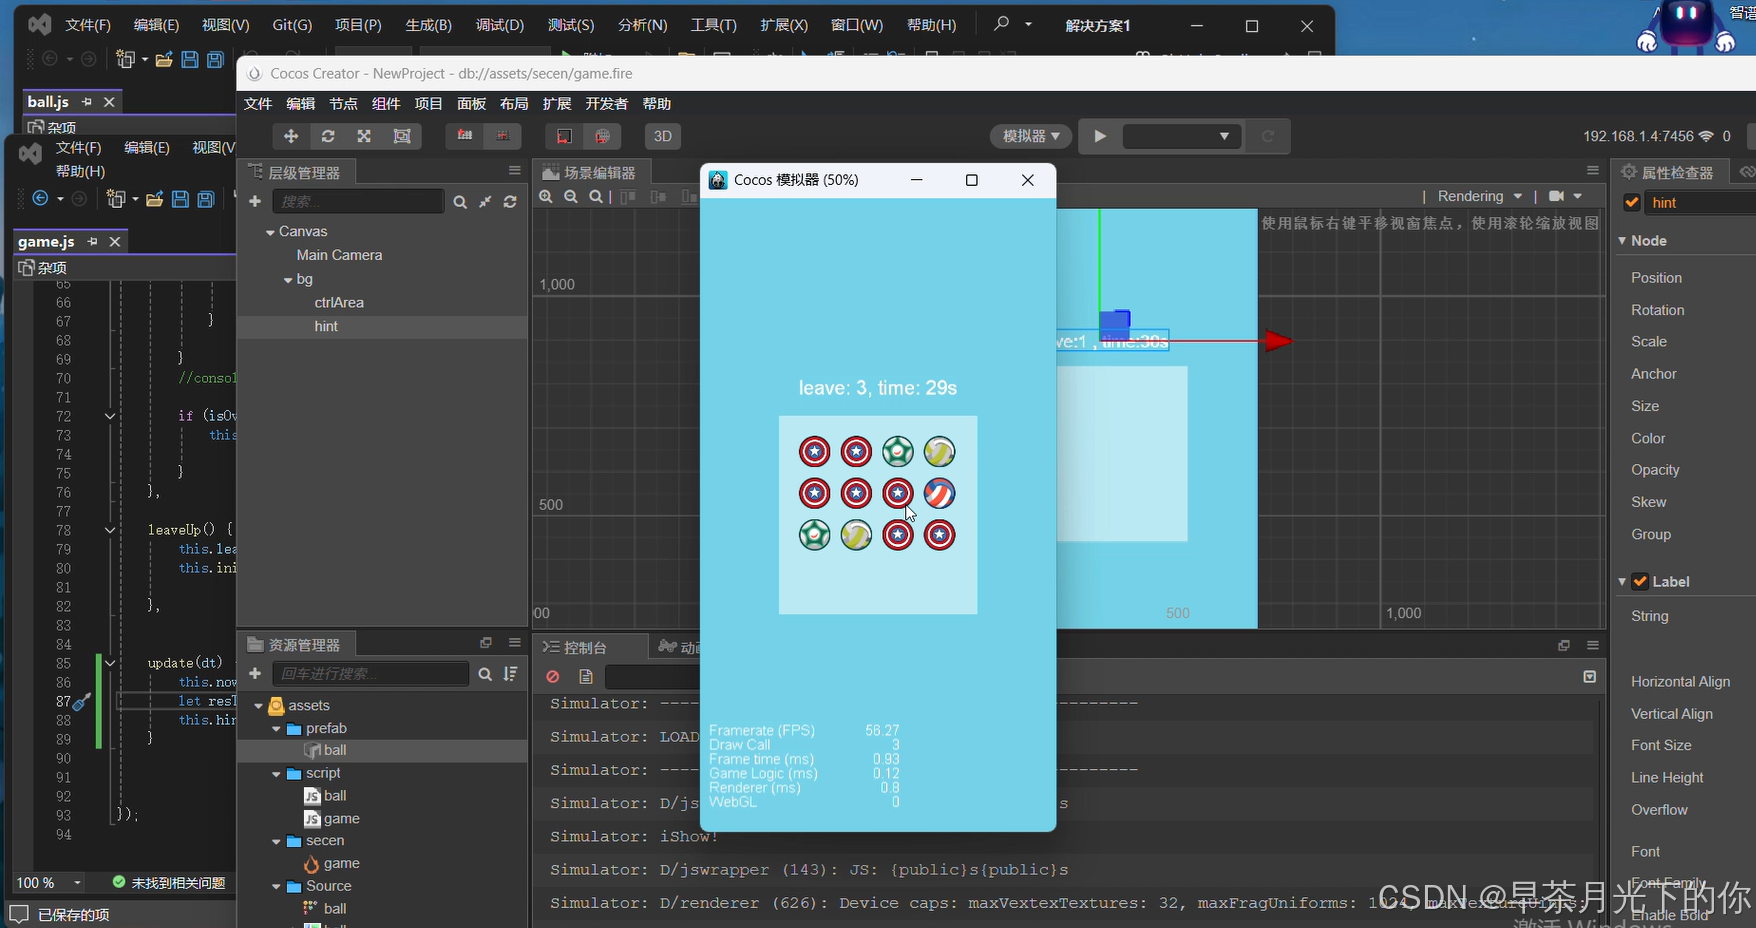Select the game script asset
Viewport: 1756px width, 928px height.
(x=341, y=818)
